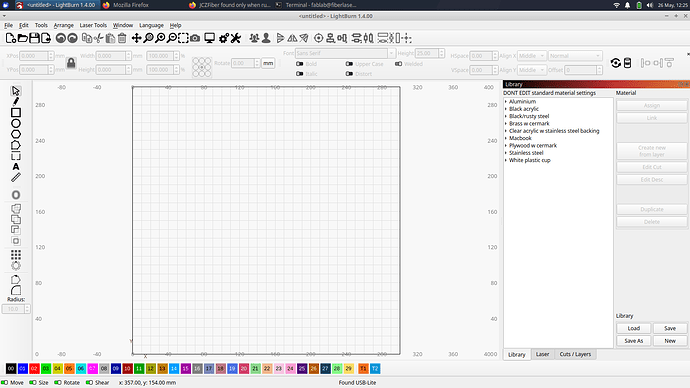Toggle the aspect ratio lock icon
Image resolution: width=690 pixels, height=388 pixels.
(71, 63)
